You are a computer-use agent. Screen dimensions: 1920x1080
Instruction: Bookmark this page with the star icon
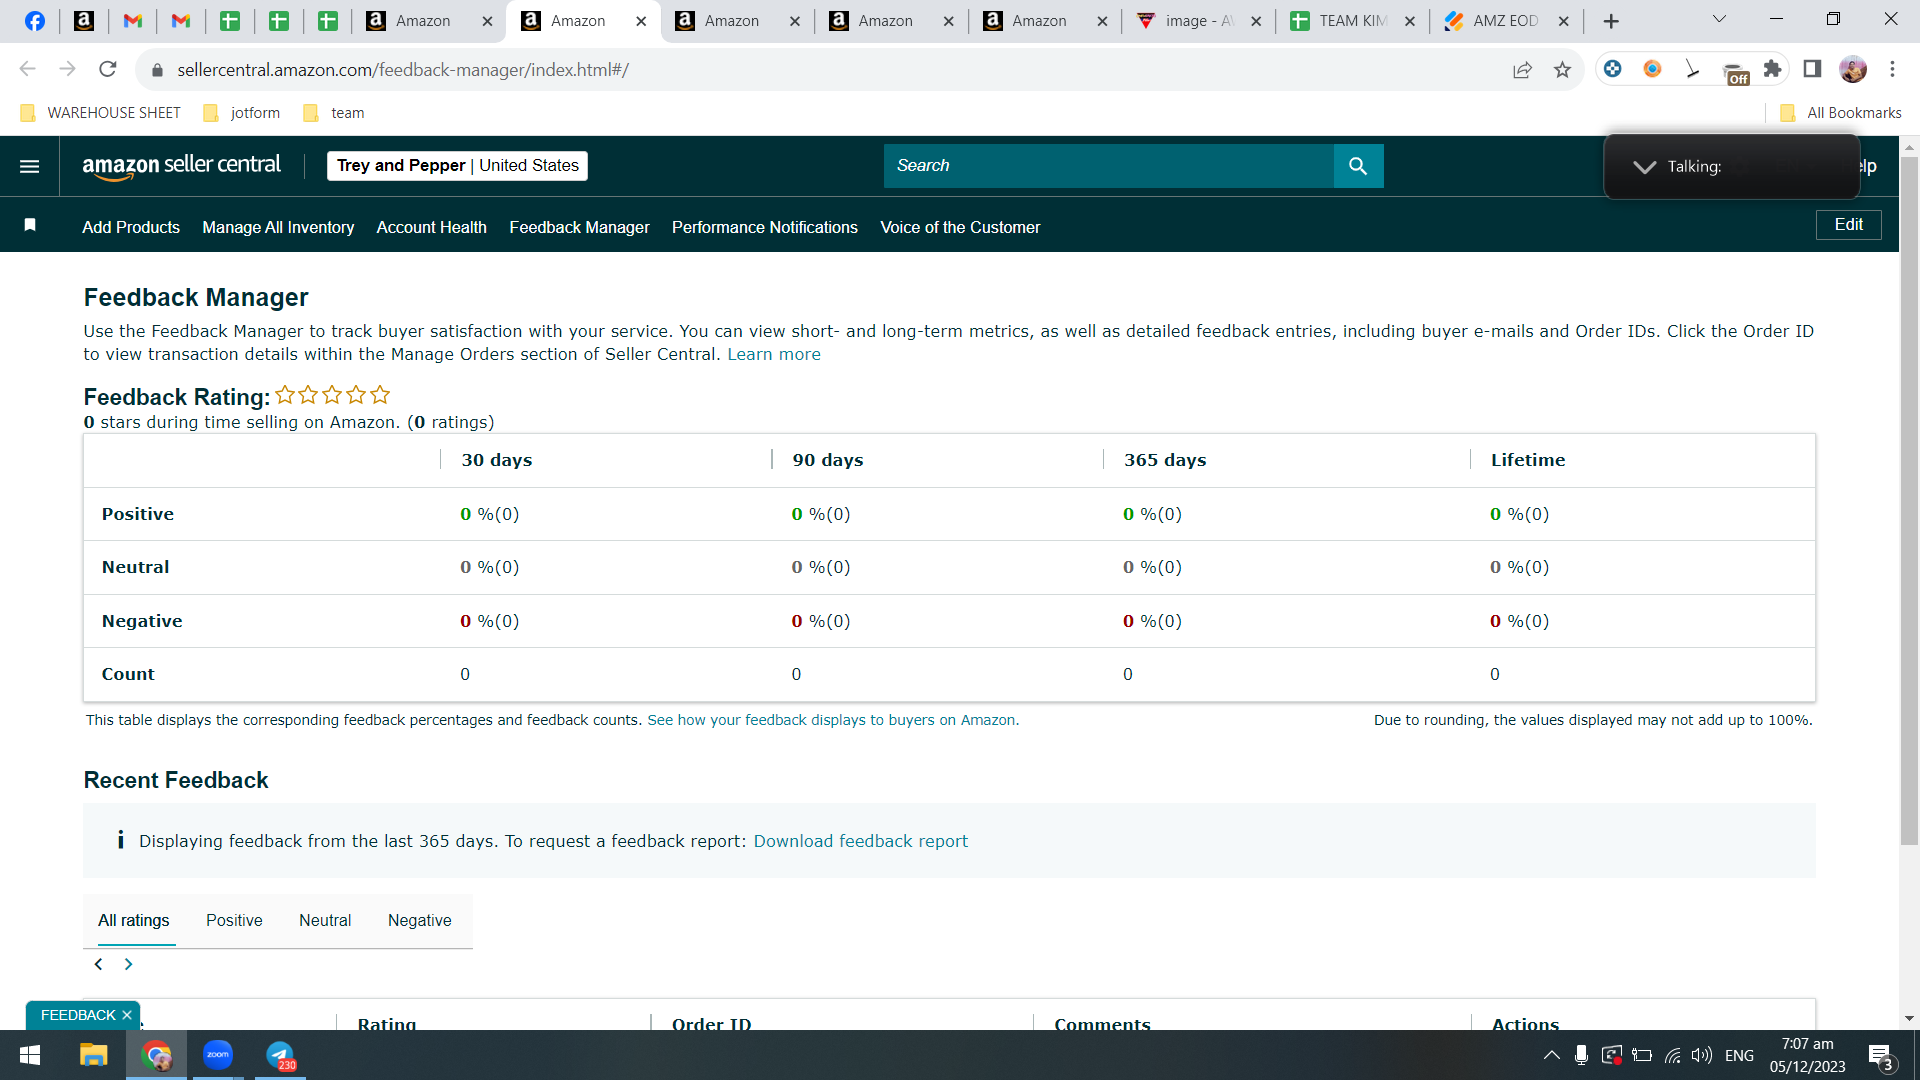(1563, 69)
